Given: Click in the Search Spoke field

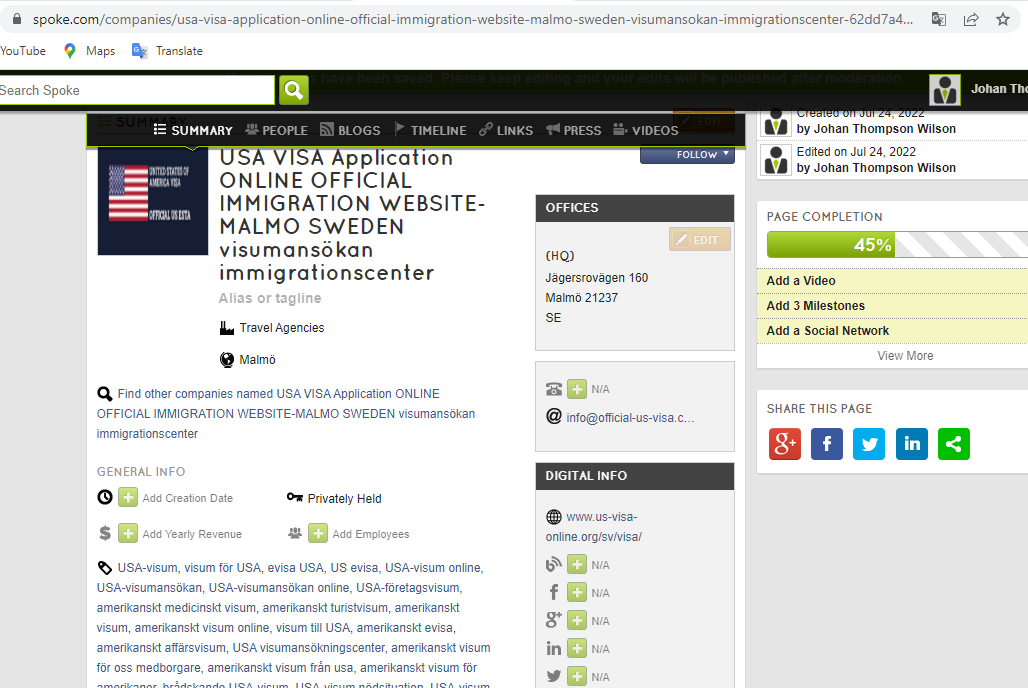Looking at the screenshot, I should (136, 90).
